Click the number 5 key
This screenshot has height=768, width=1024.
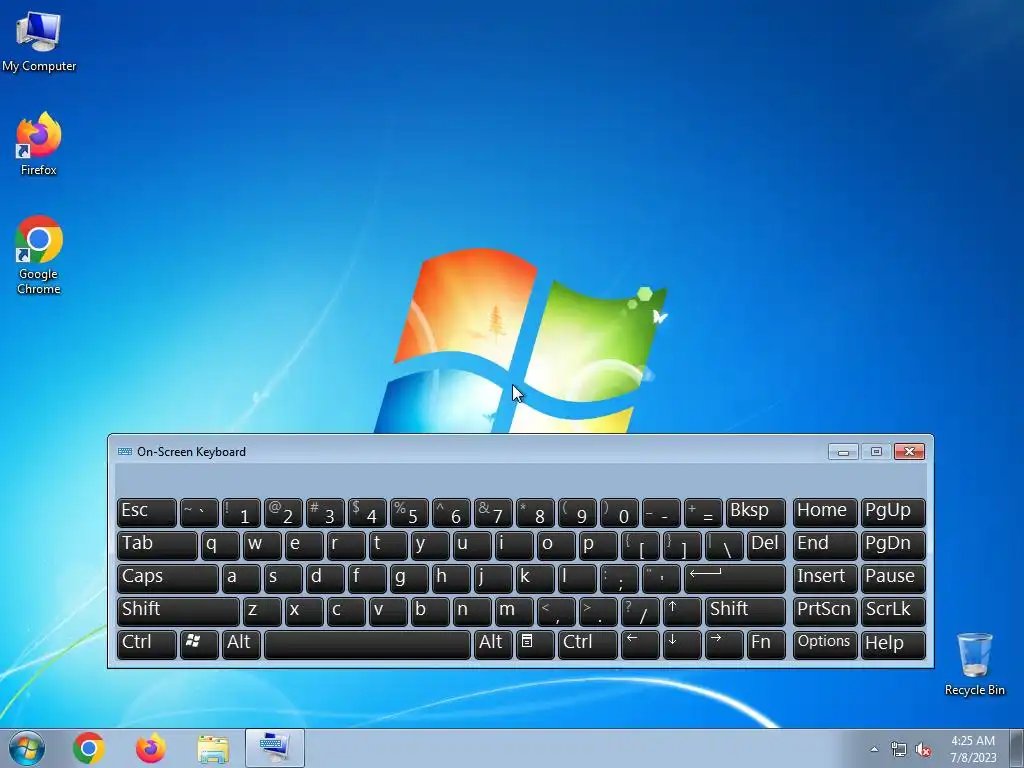(408, 513)
